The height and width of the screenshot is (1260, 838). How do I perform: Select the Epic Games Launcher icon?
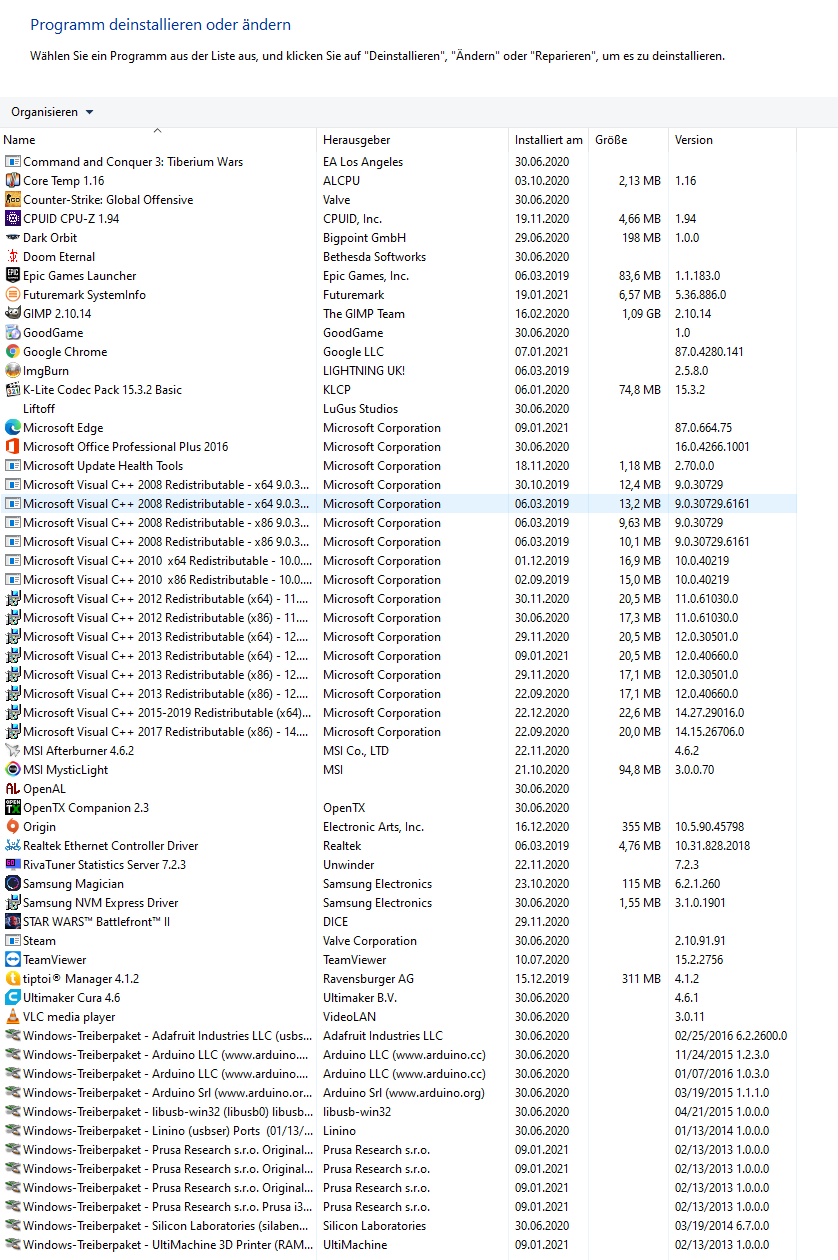(x=13, y=276)
